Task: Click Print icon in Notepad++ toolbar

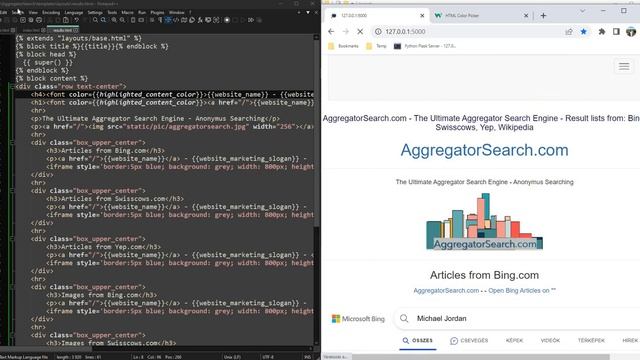Action: 39,20
